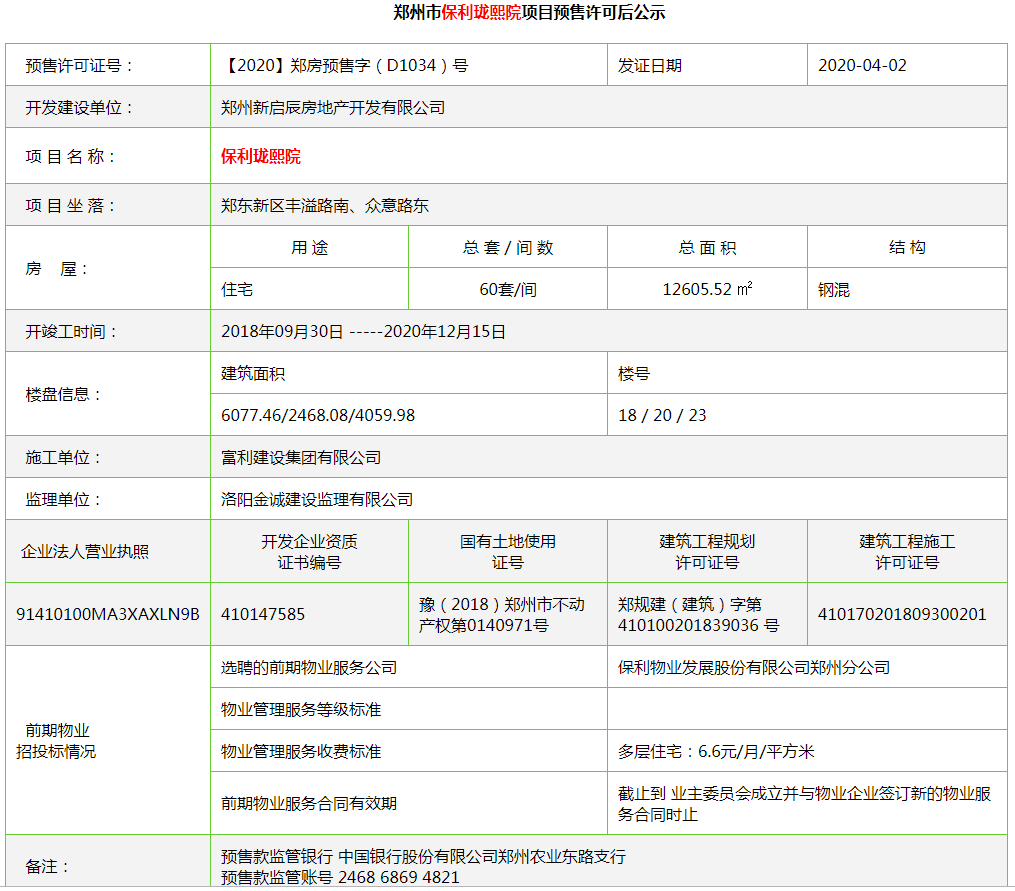Select license code 91410100MA3XAXLN9B
This screenshot has height=891, width=1015.
[107, 614]
